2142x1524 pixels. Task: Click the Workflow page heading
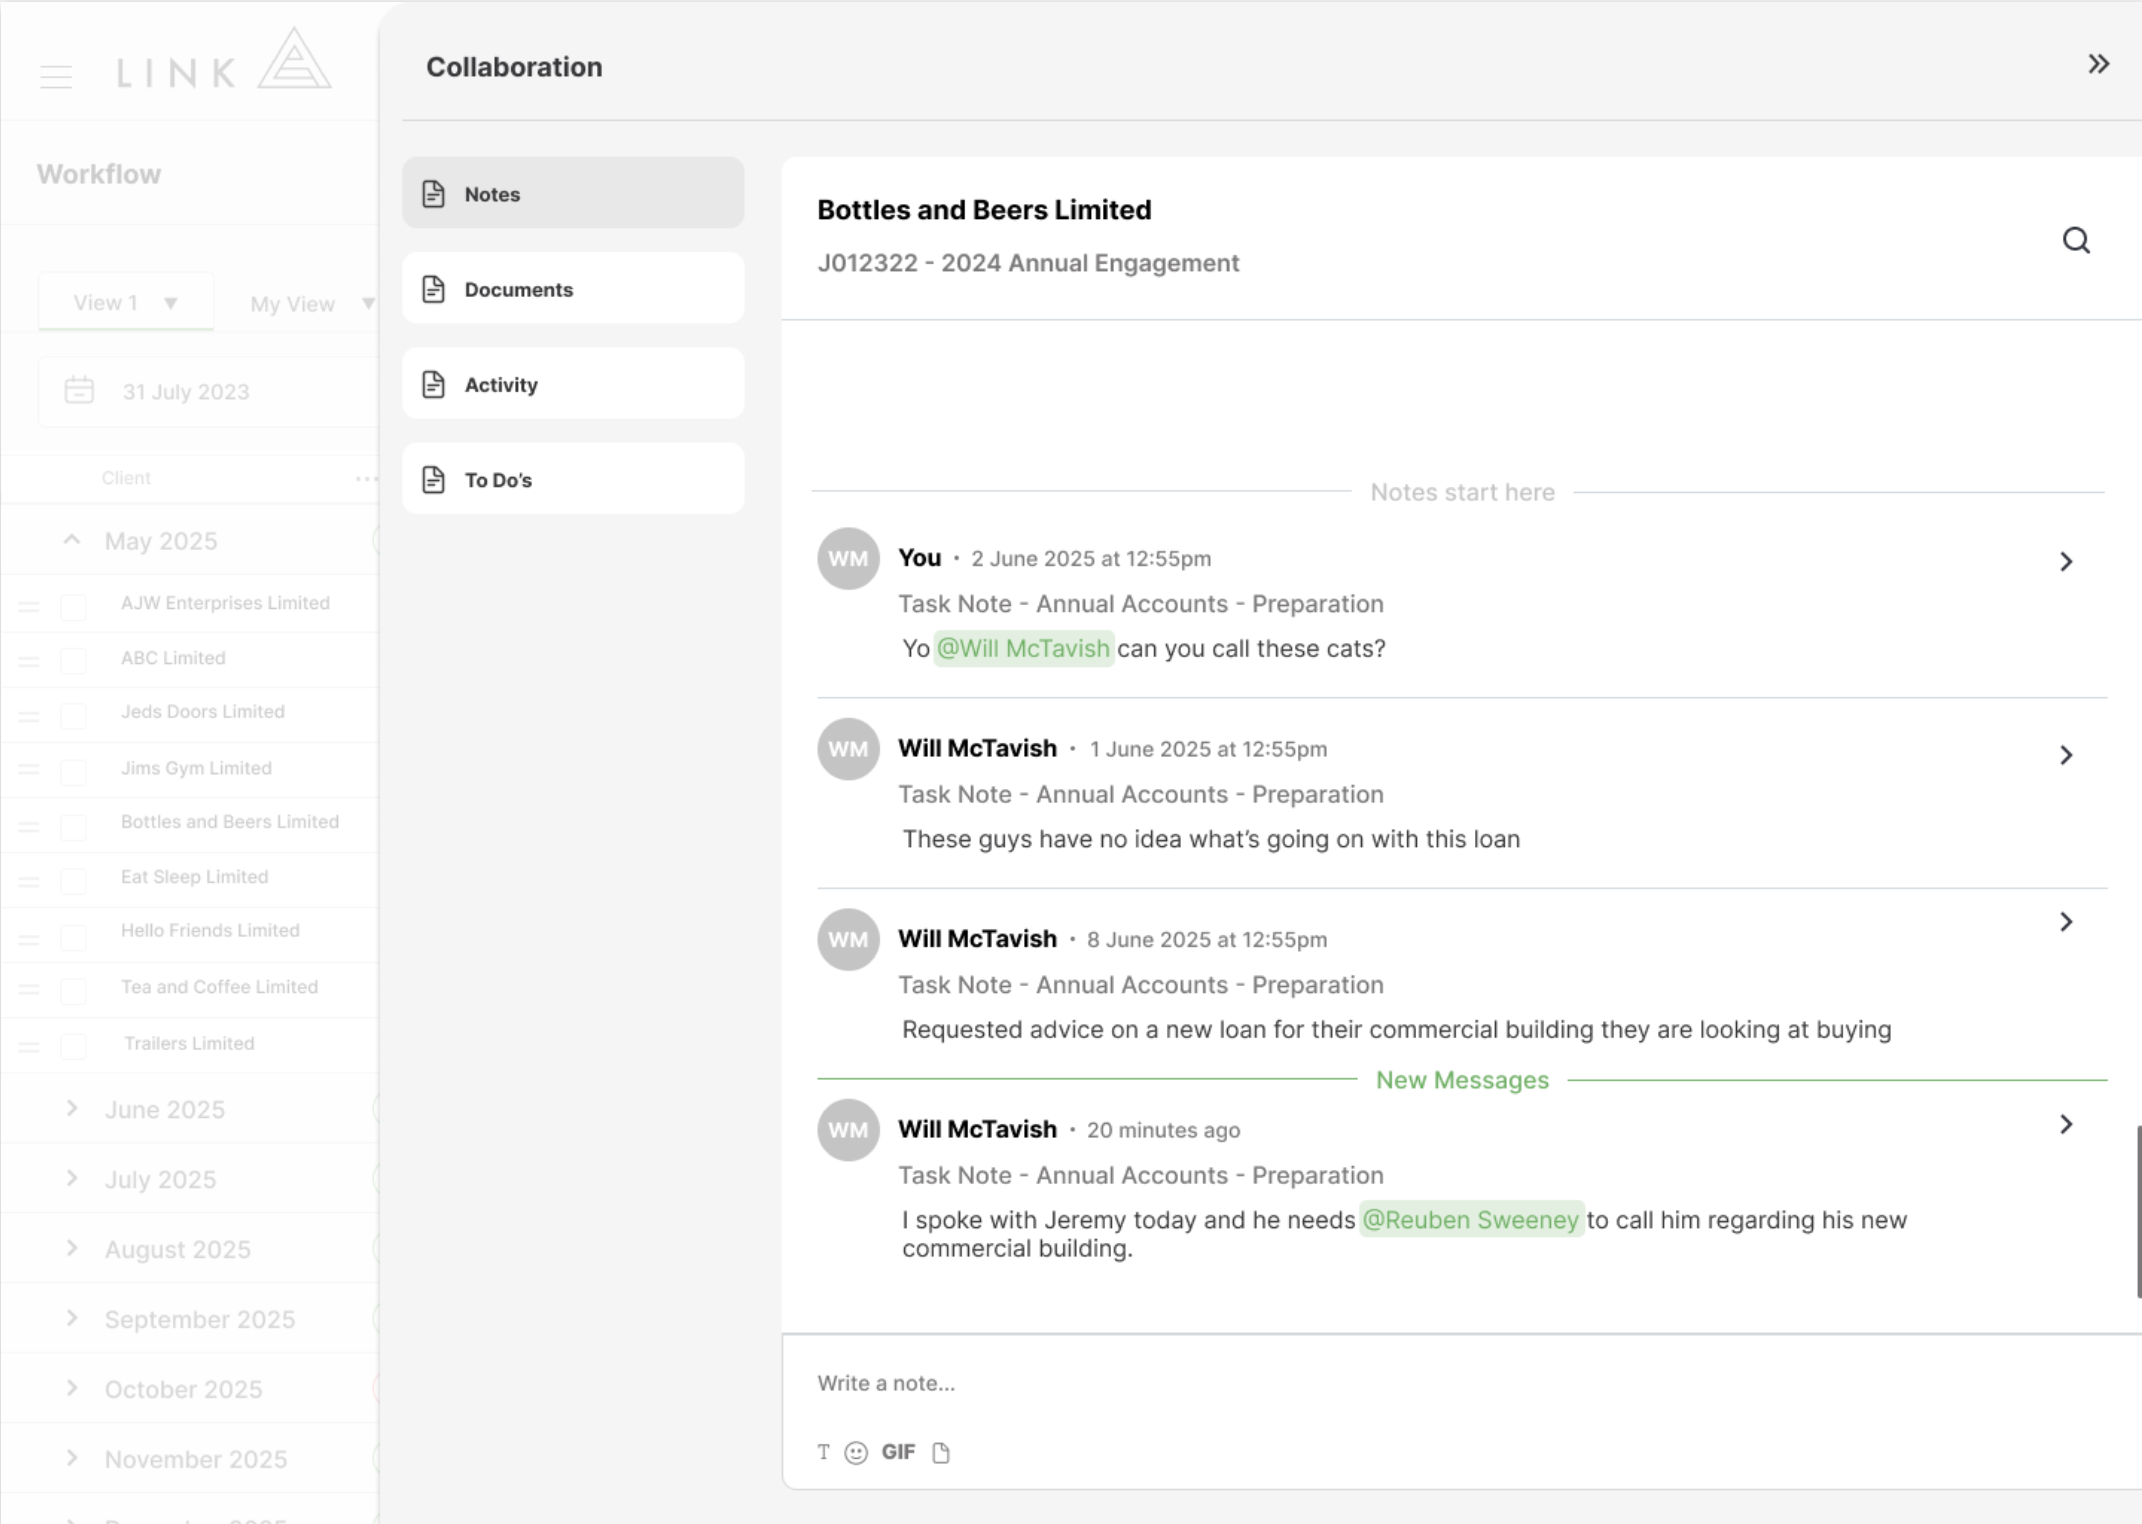(99, 174)
